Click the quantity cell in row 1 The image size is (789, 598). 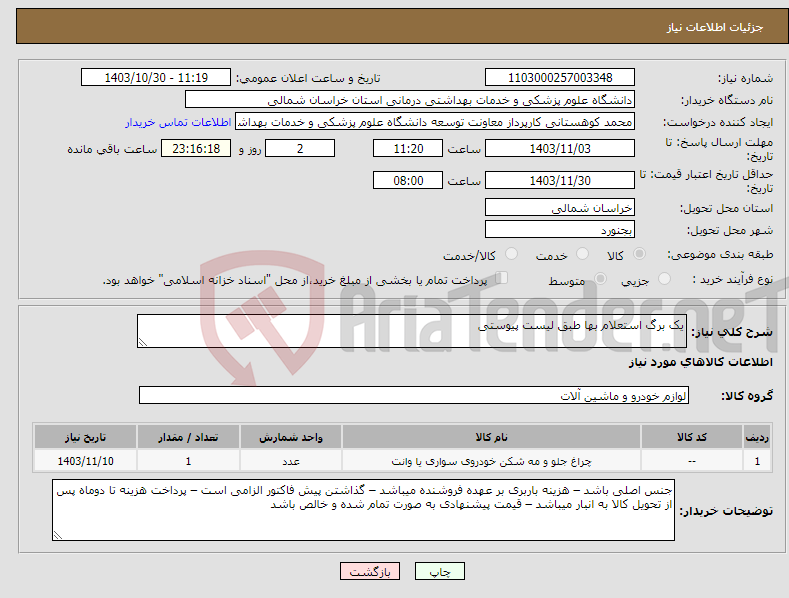pyautogui.click(x=188, y=461)
